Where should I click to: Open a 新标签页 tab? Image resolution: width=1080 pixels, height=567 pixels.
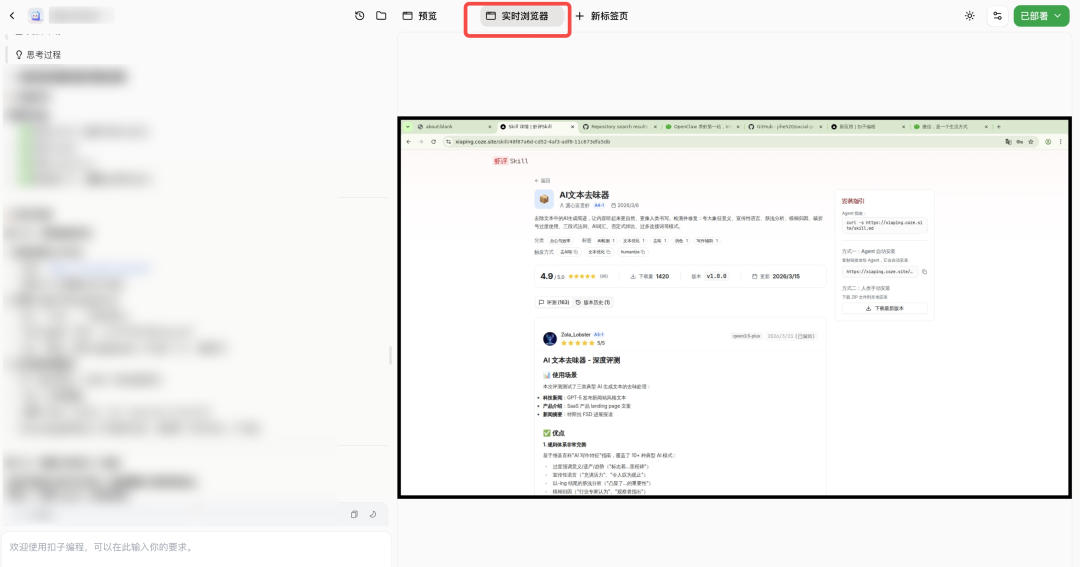(602, 16)
